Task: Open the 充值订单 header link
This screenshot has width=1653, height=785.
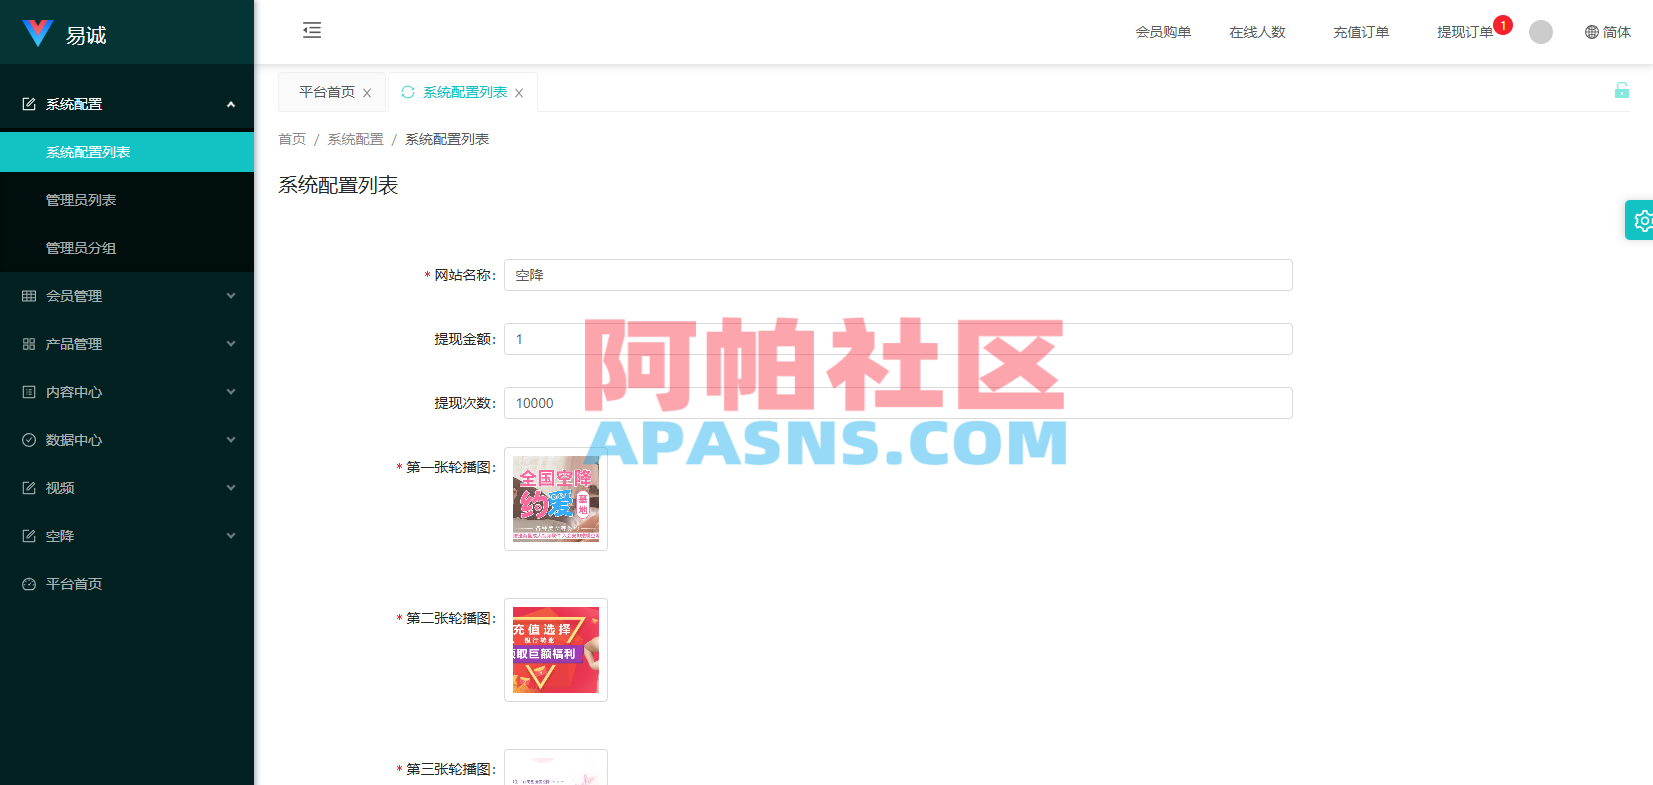Action: point(1361,32)
